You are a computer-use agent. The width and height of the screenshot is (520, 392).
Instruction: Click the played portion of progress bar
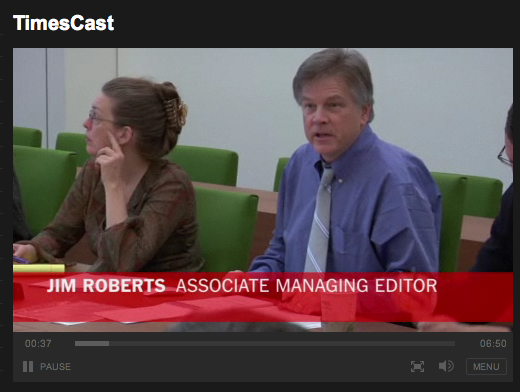[92, 343]
